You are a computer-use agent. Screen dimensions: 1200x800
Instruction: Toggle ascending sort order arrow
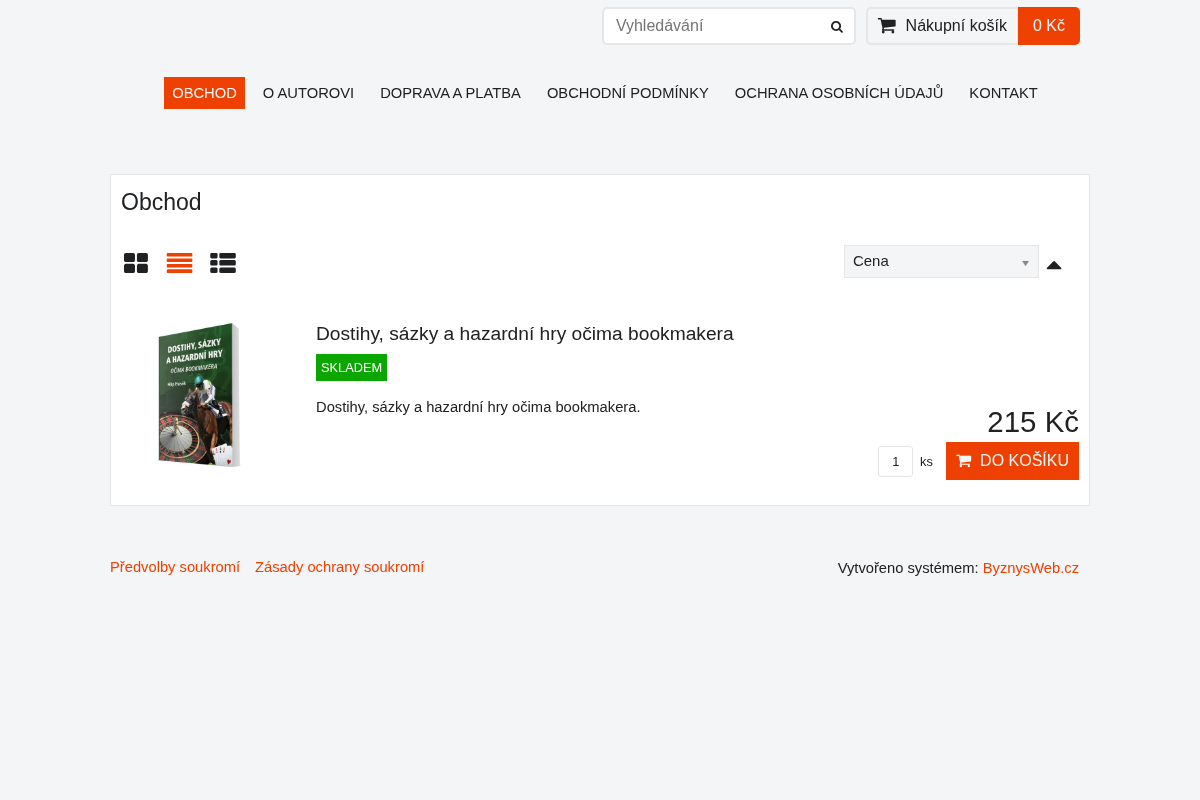point(1054,264)
